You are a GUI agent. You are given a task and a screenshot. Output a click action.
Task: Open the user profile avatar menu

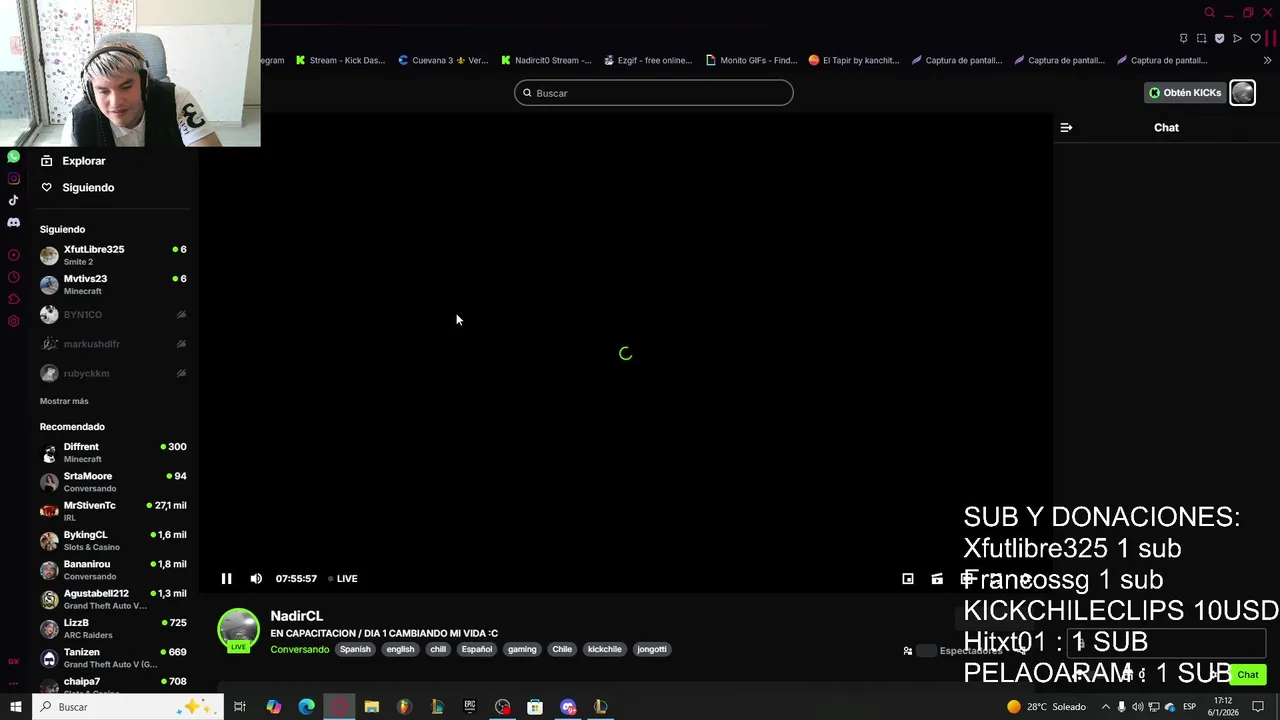pos(1242,93)
